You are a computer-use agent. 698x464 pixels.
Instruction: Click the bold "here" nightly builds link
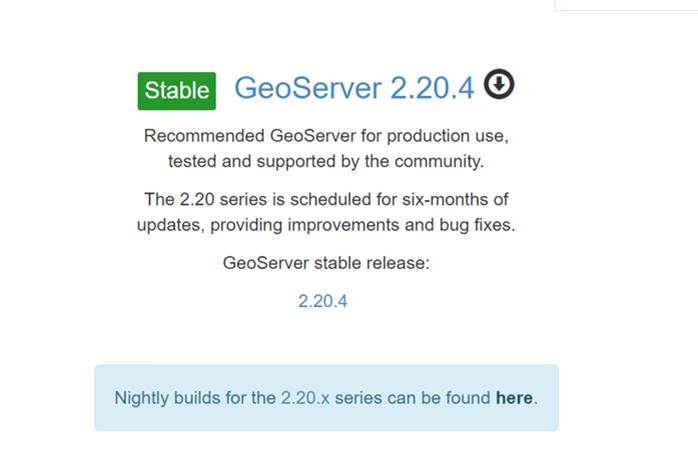click(514, 398)
